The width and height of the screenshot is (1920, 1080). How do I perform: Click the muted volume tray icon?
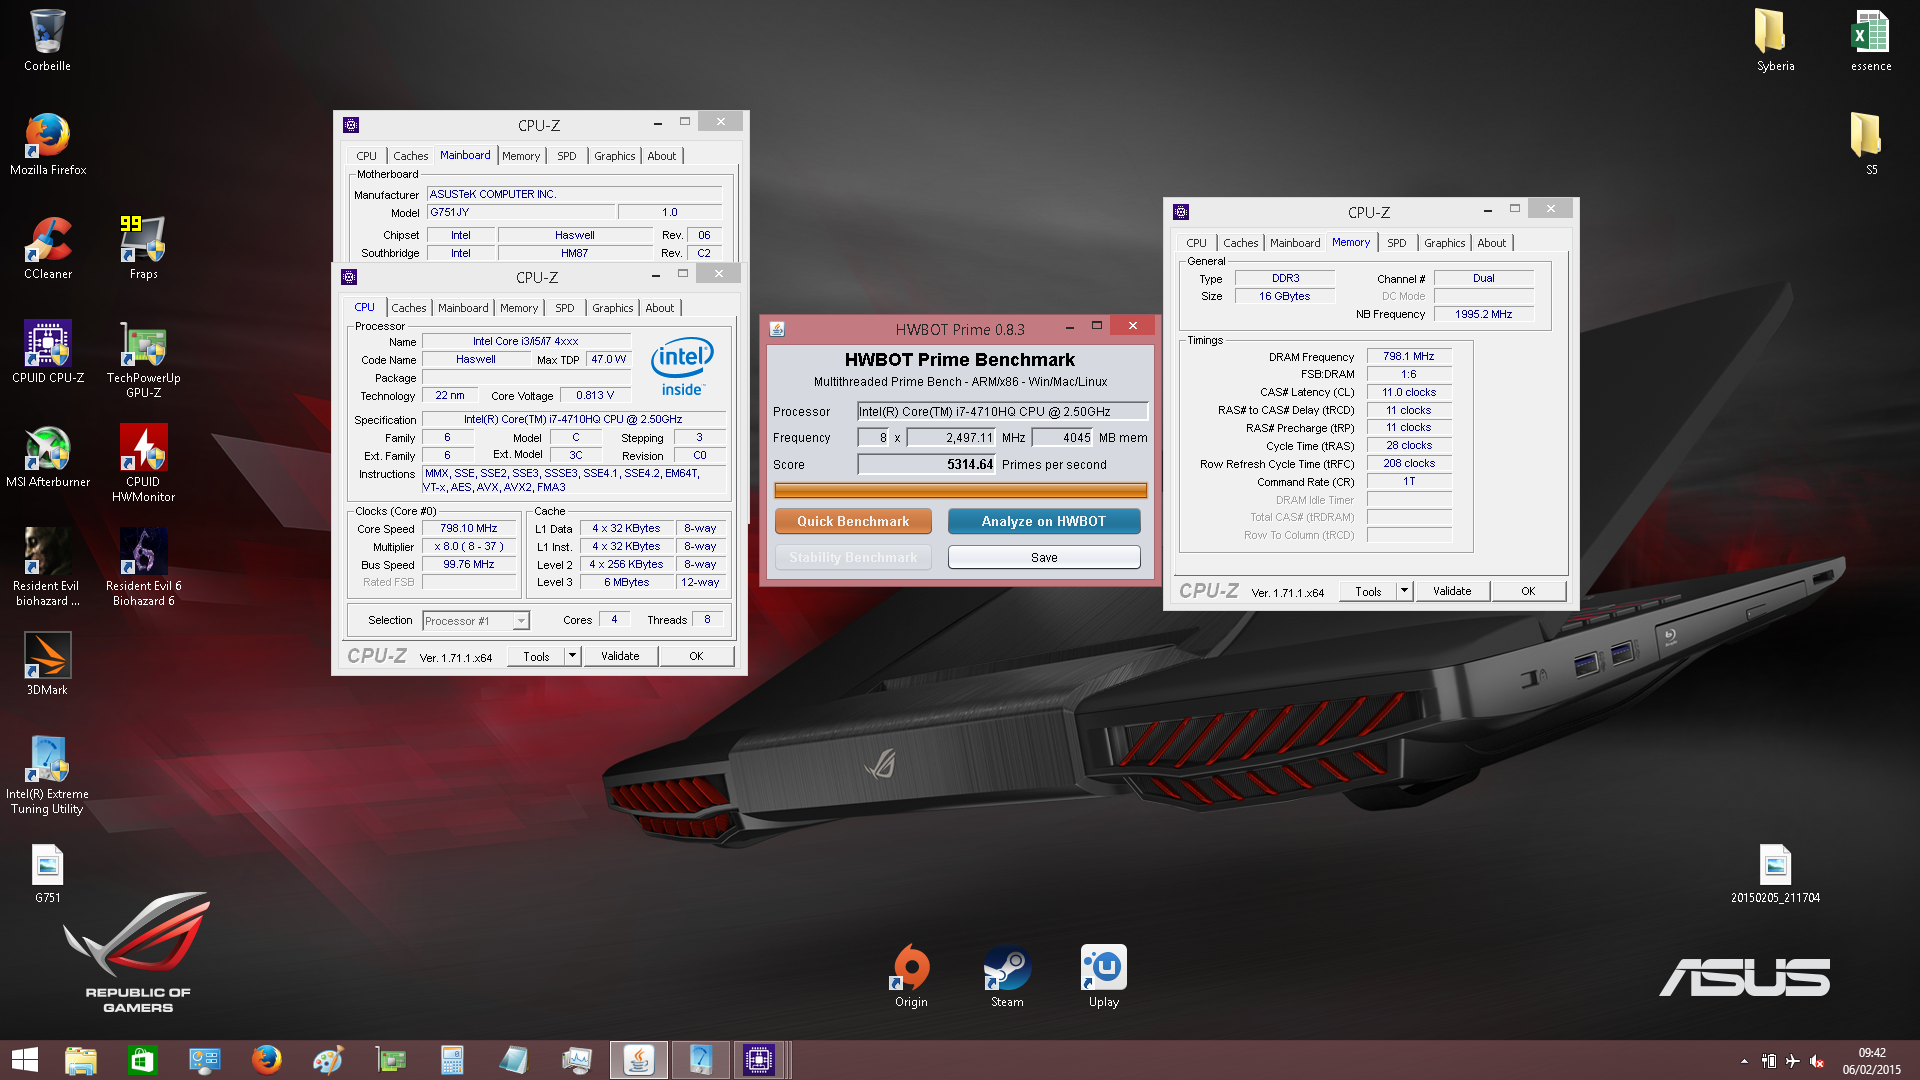(1817, 1061)
